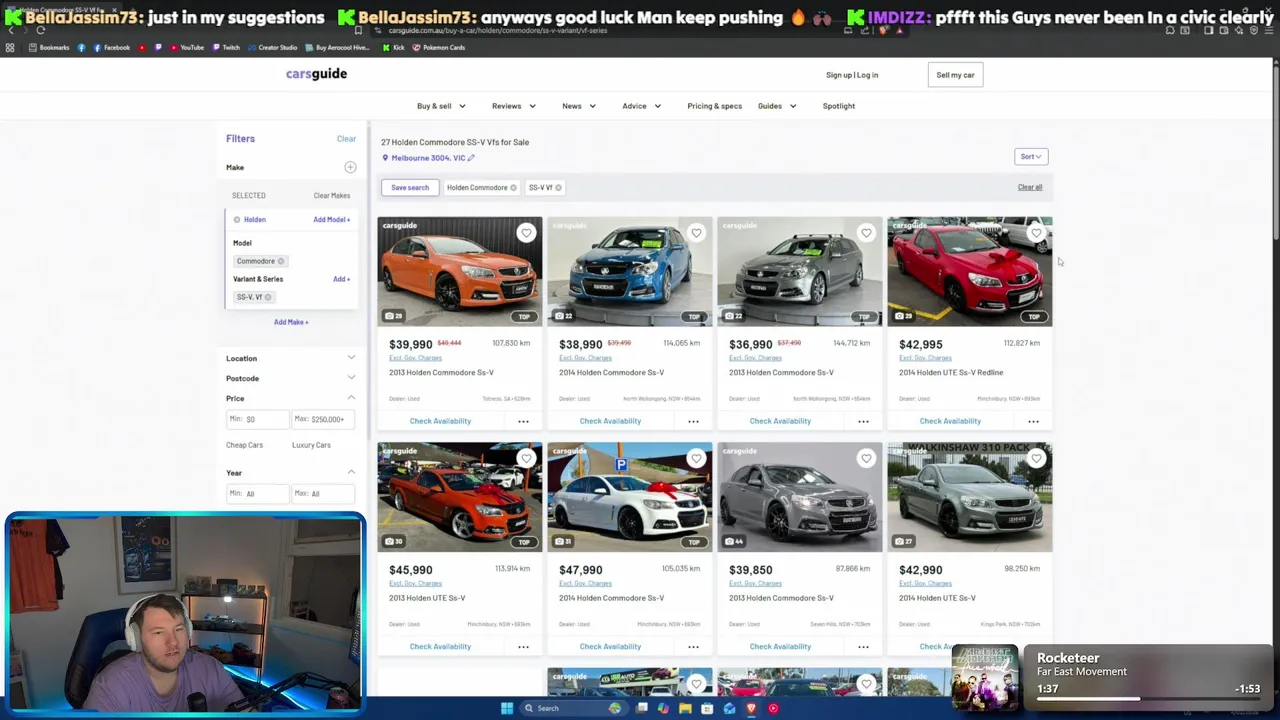Viewport: 1280px width, 720px height.
Task: Go back in browser
Action: tap(10, 30)
